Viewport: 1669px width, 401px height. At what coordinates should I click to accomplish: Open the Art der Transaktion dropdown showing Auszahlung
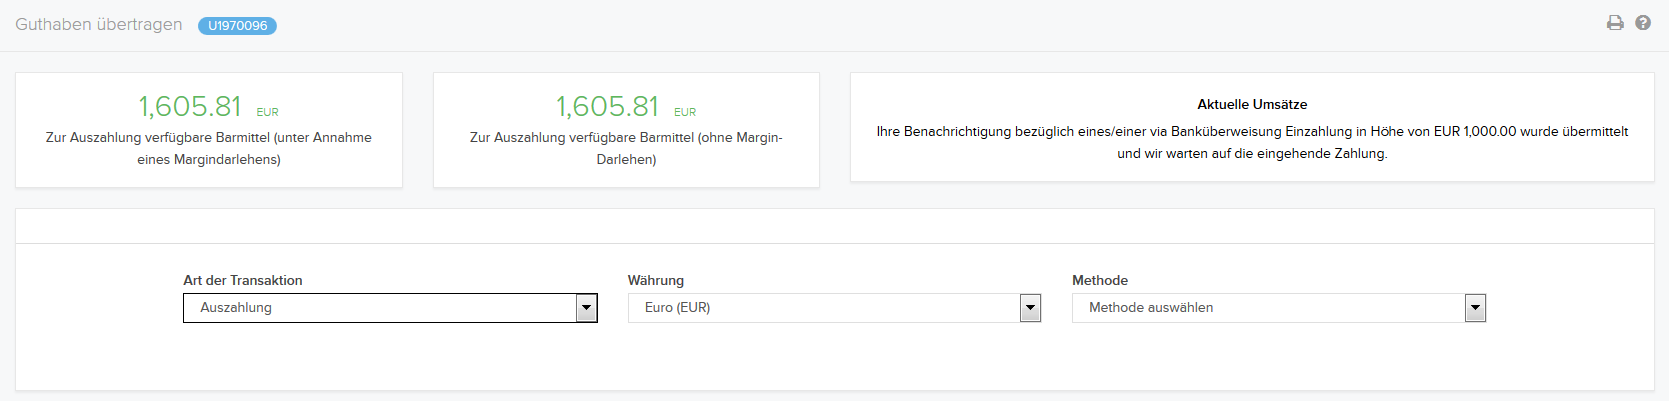390,308
